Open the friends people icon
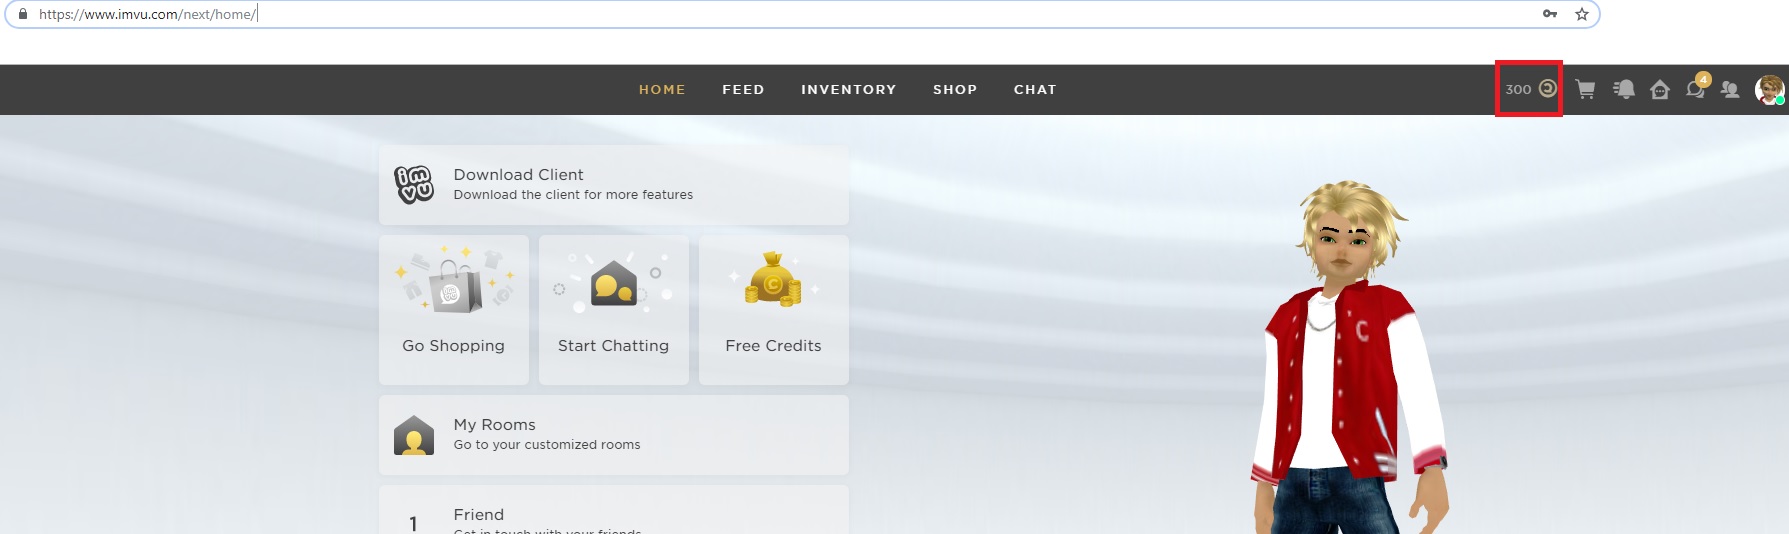The image size is (1789, 534). pos(1730,89)
